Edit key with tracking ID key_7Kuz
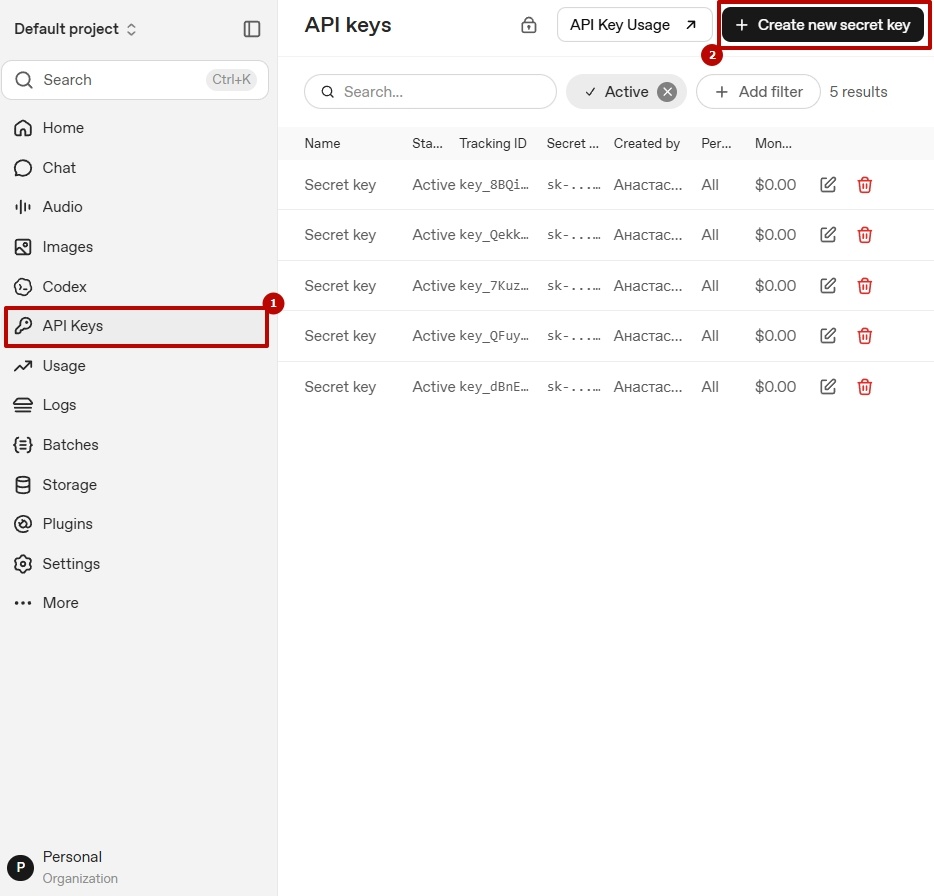This screenshot has height=896, width=934. (x=828, y=286)
